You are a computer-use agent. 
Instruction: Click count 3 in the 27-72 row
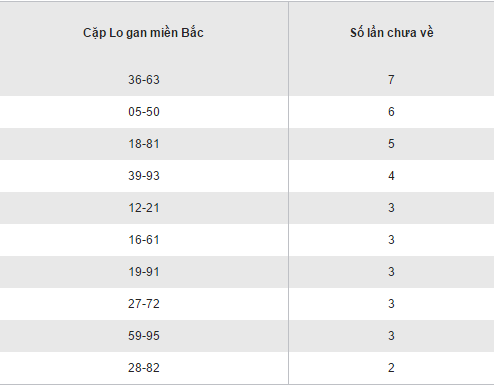click(x=391, y=304)
